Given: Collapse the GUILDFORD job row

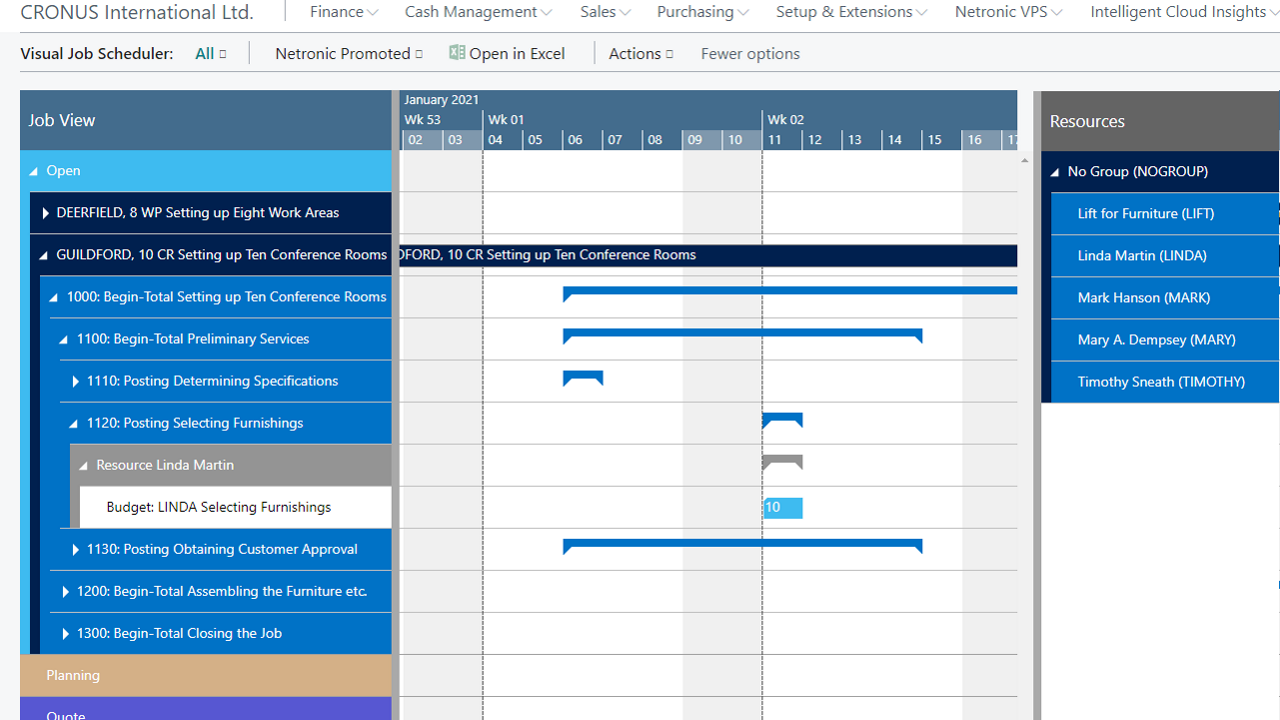Looking at the screenshot, I should [x=43, y=254].
